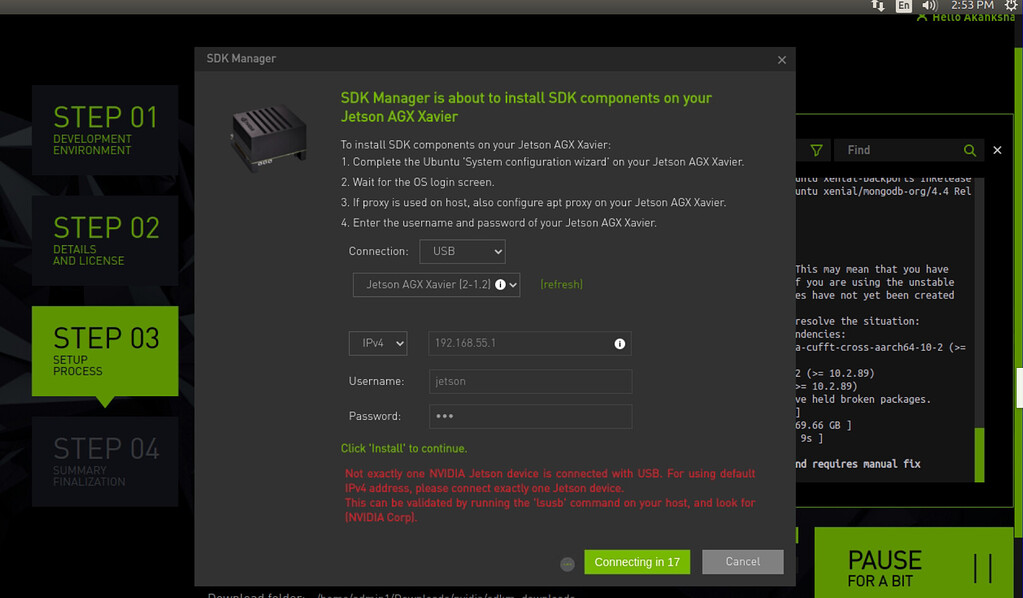Click terminal line 'nd requires manual fix'
The width and height of the screenshot is (1023, 598).
click(857, 464)
